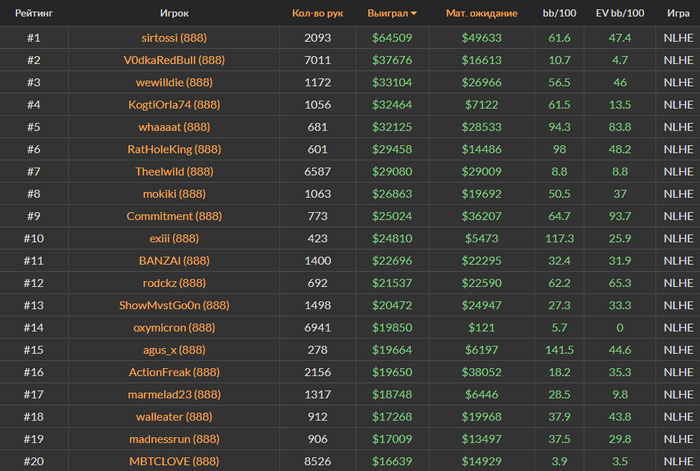
Task: Open Commitment (888) player stats
Action: tap(174, 217)
